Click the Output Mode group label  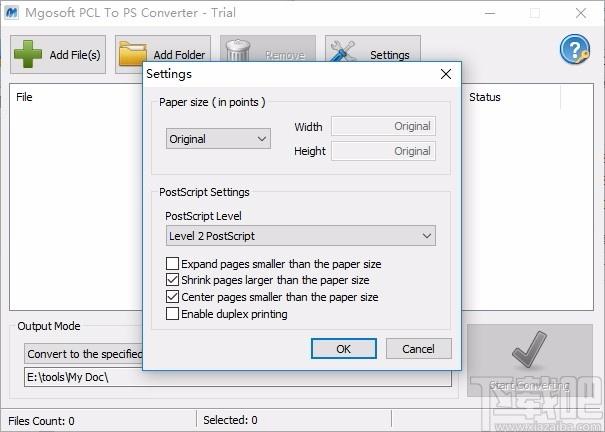click(49, 326)
